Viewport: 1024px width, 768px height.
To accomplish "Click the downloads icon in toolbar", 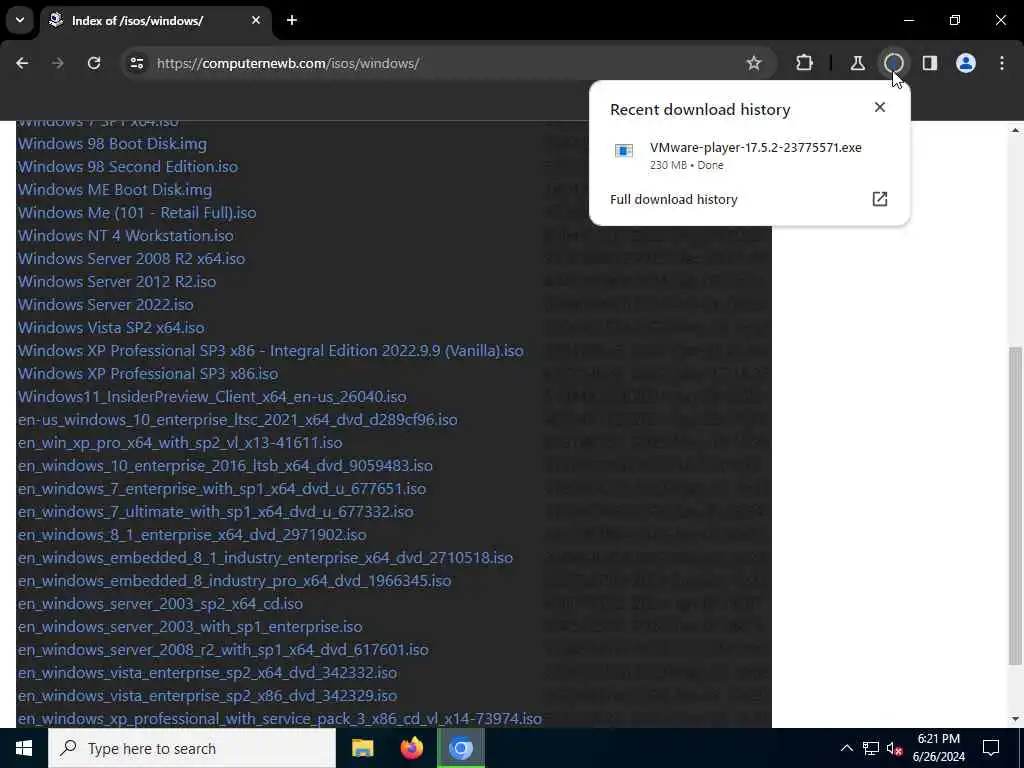I will 893,63.
